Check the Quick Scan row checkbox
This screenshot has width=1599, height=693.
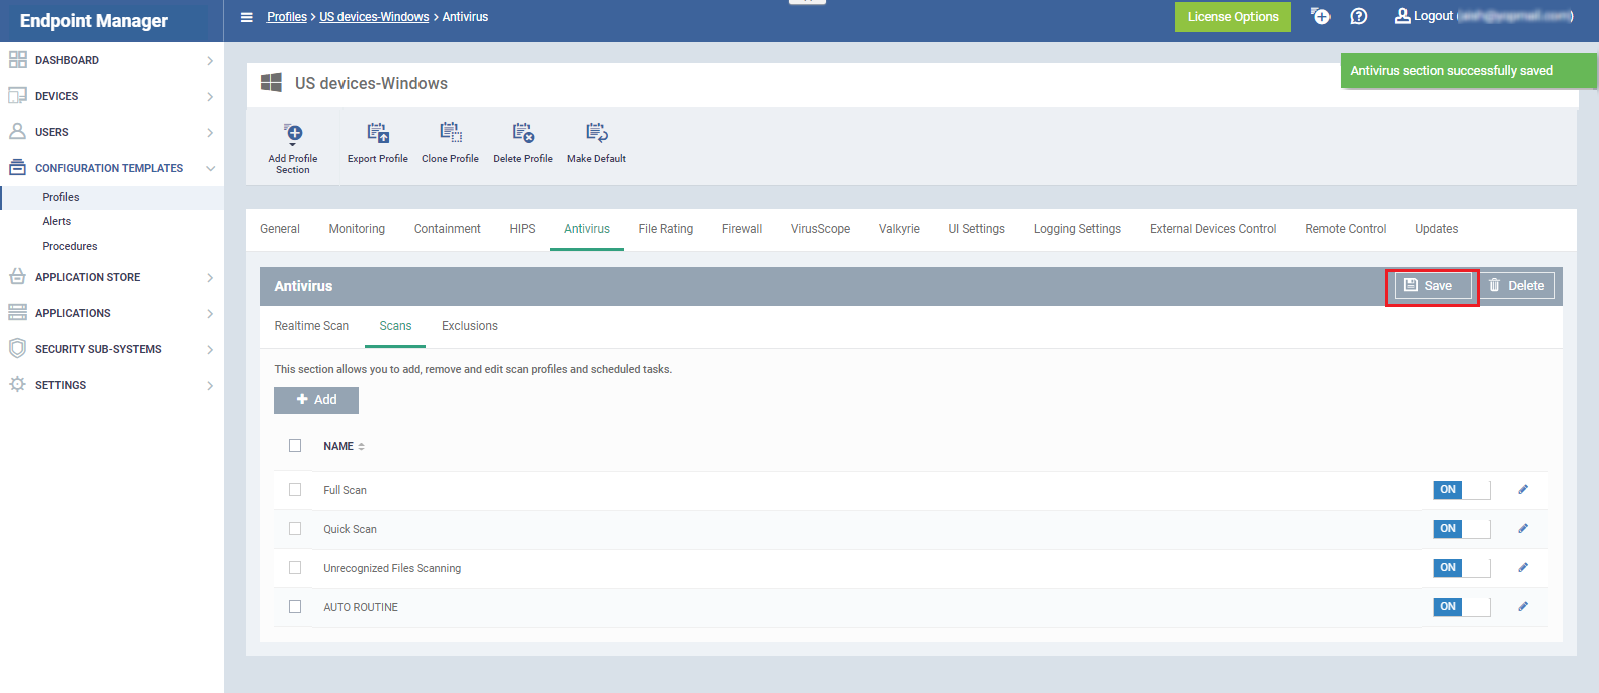295,529
